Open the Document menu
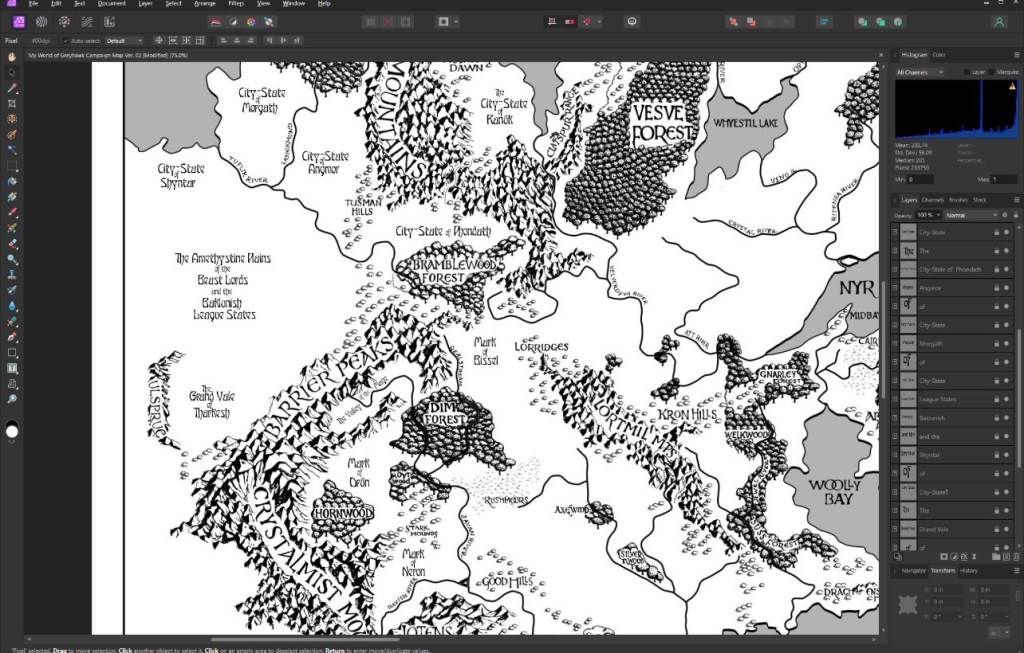 112,4
